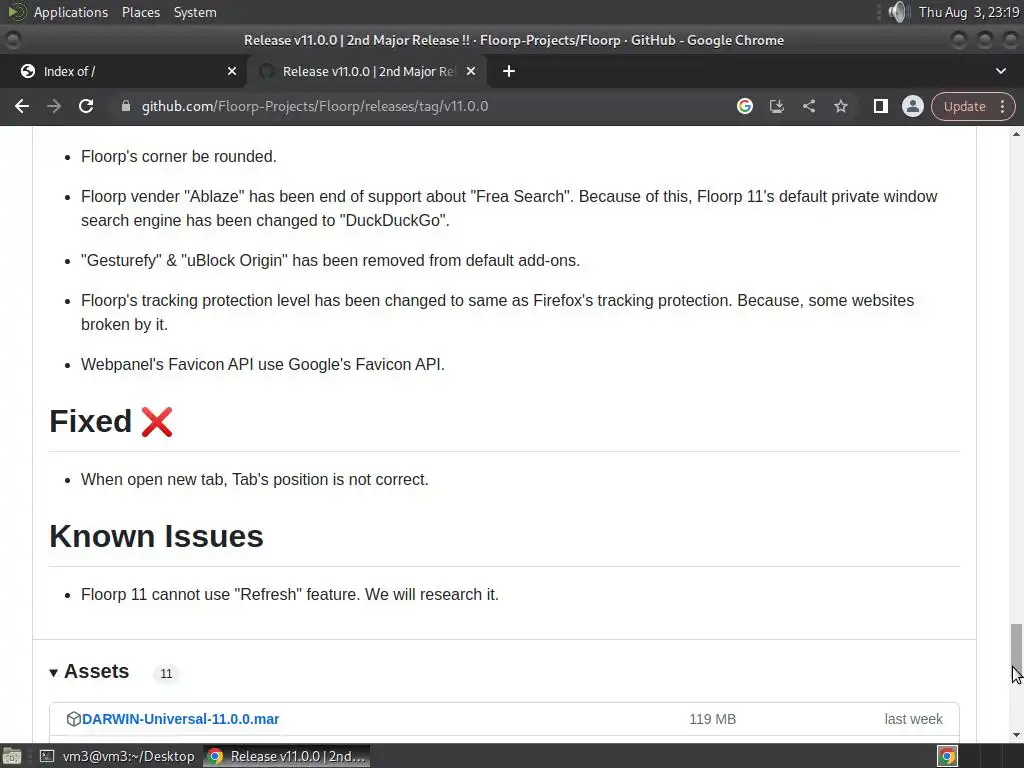The width and height of the screenshot is (1024, 768).
Task: Click the install/download page icon in address bar
Action: 776,106
